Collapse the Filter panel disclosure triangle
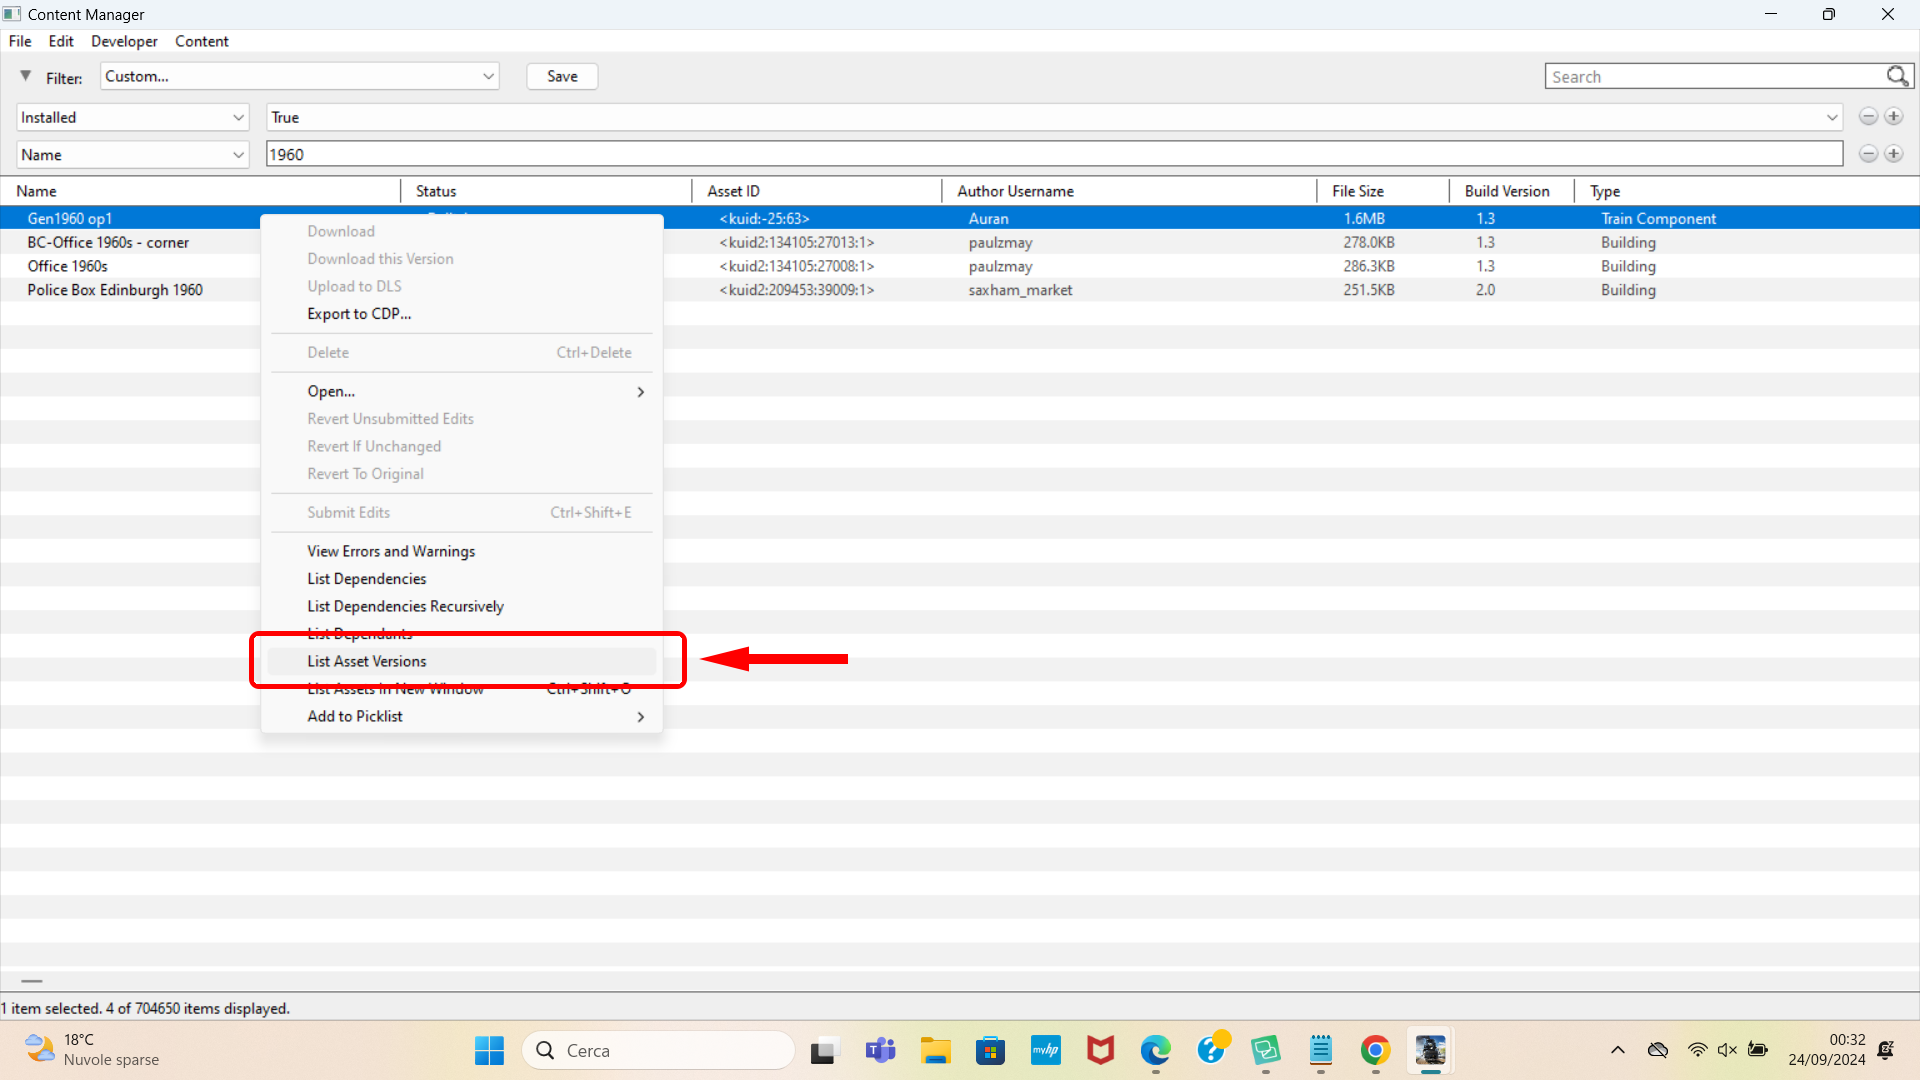Viewport: 1920px width, 1080px height. click(x=26, y=76)
